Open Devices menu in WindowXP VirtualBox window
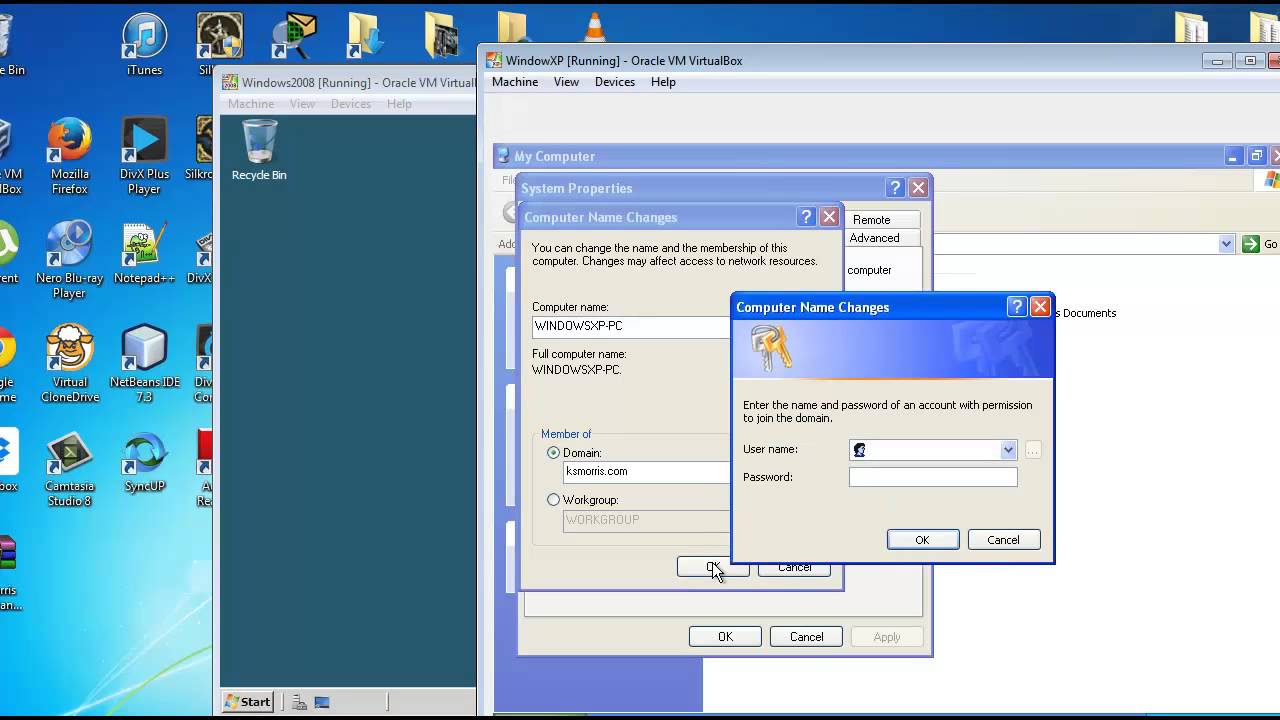This screenshot has height=720, width=1280. click(x=615, y=82)
